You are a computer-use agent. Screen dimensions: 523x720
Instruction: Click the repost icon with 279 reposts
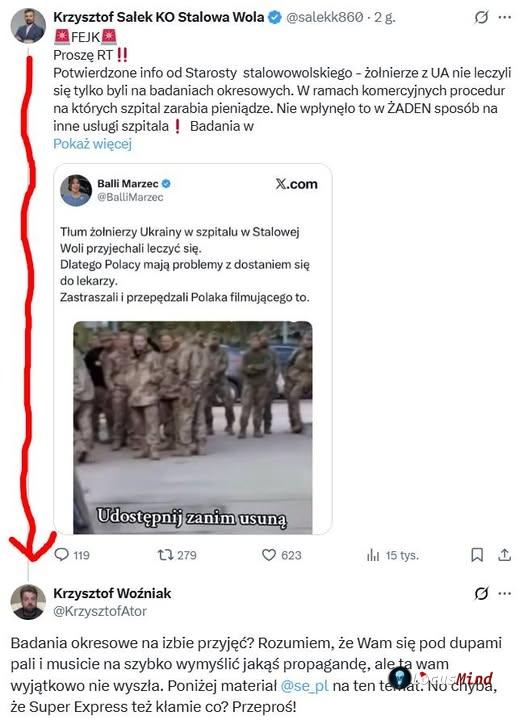point(164,555)
